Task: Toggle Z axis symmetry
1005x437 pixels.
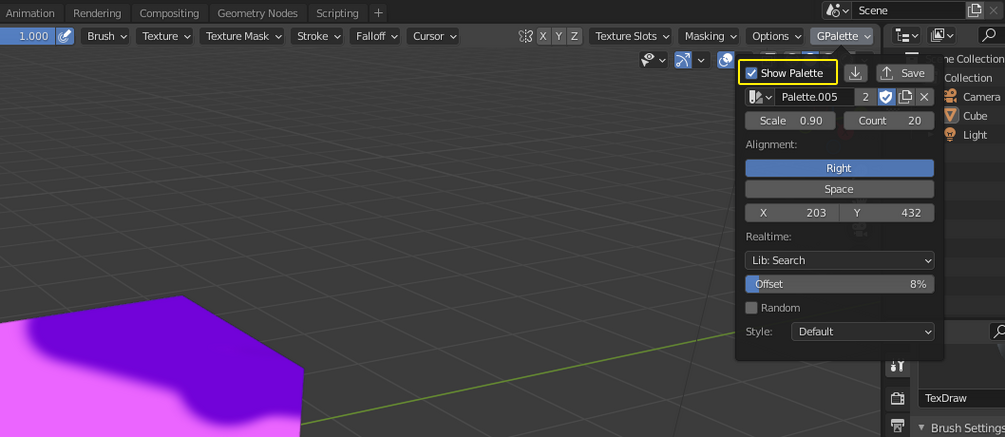Action: 574,37
